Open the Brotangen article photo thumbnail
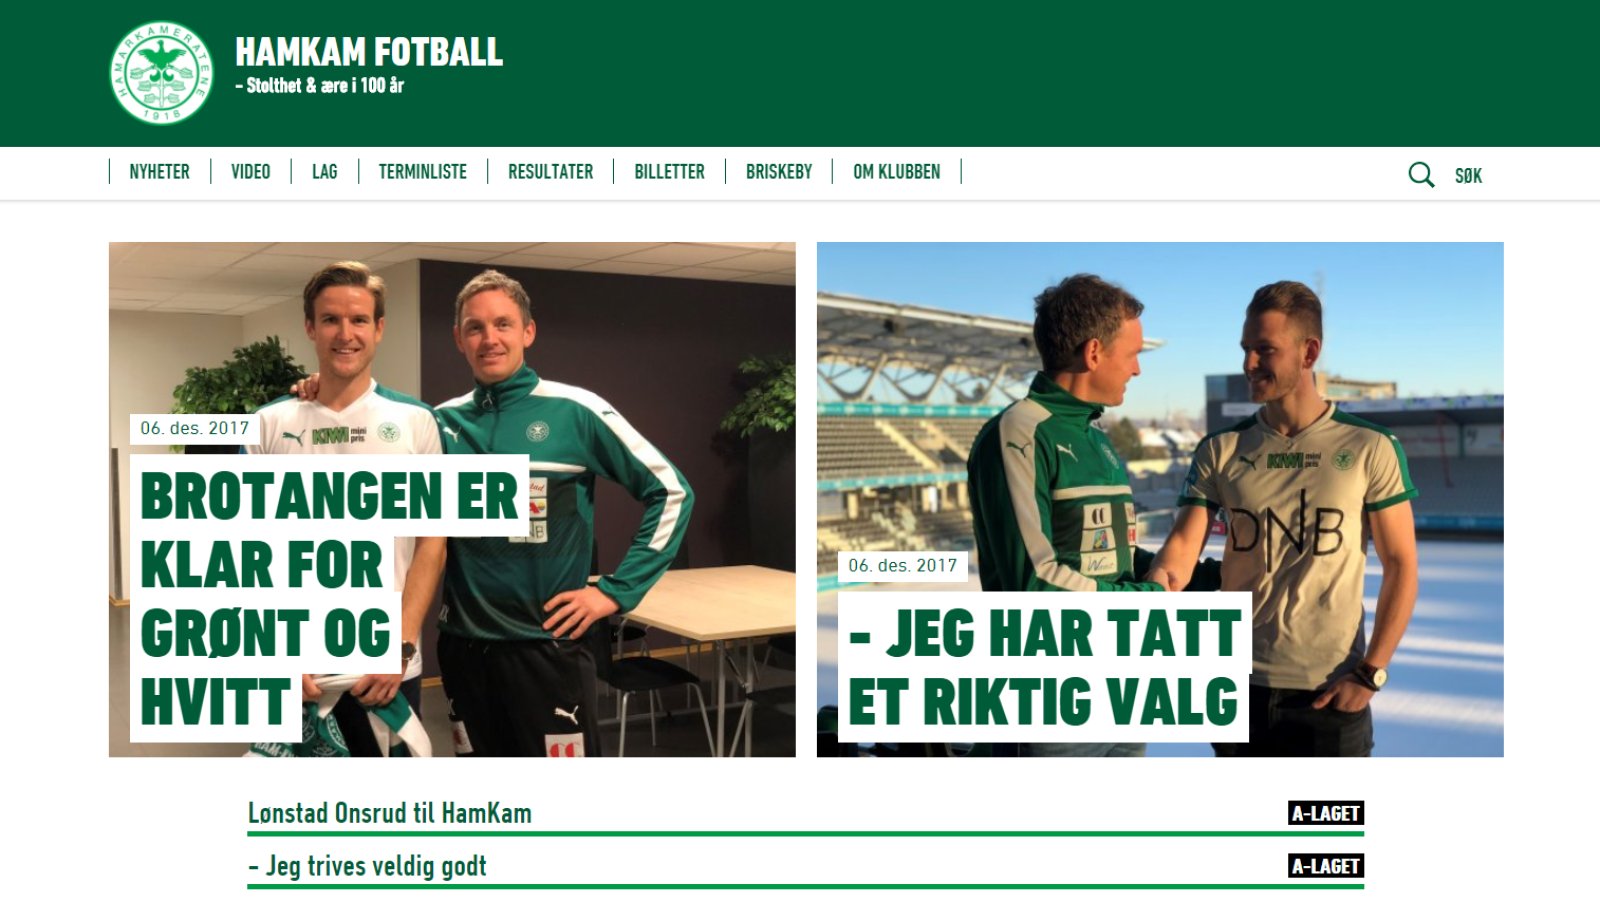The image size is (1600, 900). tap(452, 499)
